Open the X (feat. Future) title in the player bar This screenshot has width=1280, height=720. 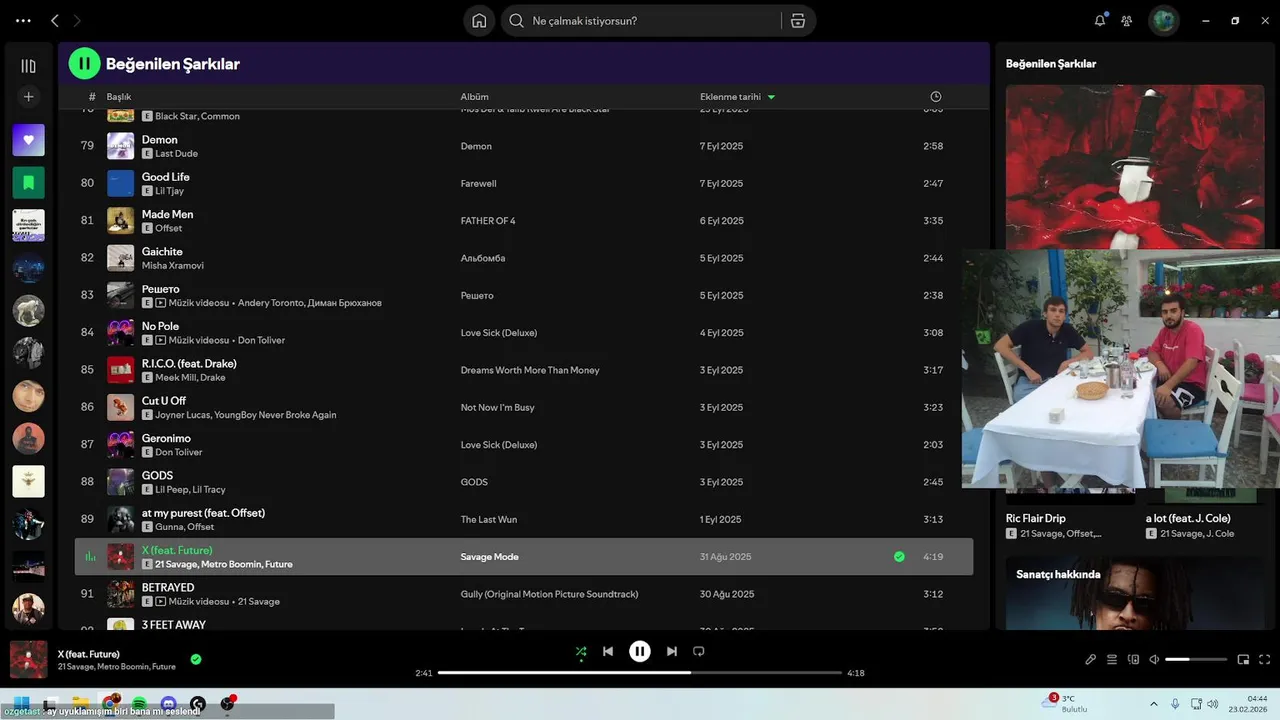click(89, 654)
